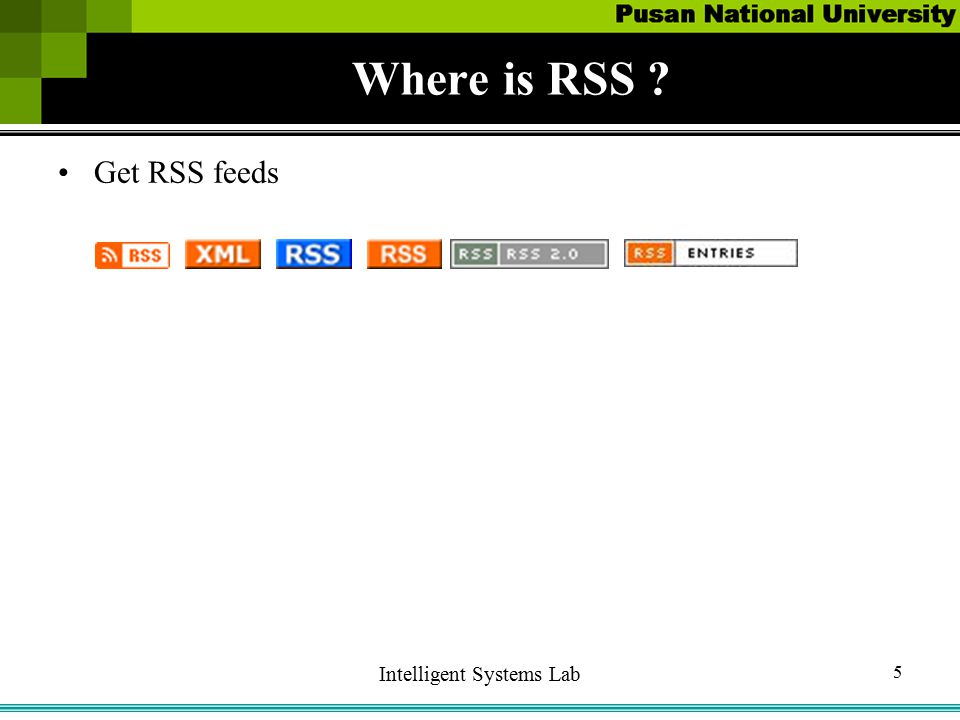Select the 'Get RSS feeds' bullet text
The width and height of the screenshot is (960, 720).
click(186, 173)
